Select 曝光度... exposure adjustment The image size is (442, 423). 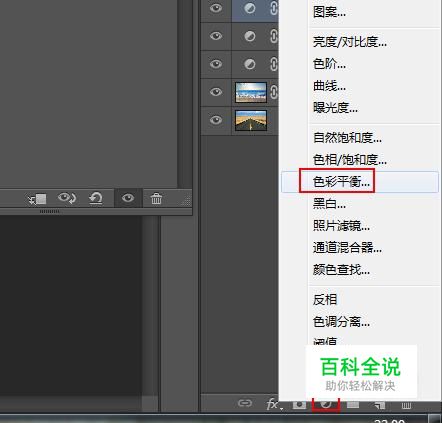[335, 108]
